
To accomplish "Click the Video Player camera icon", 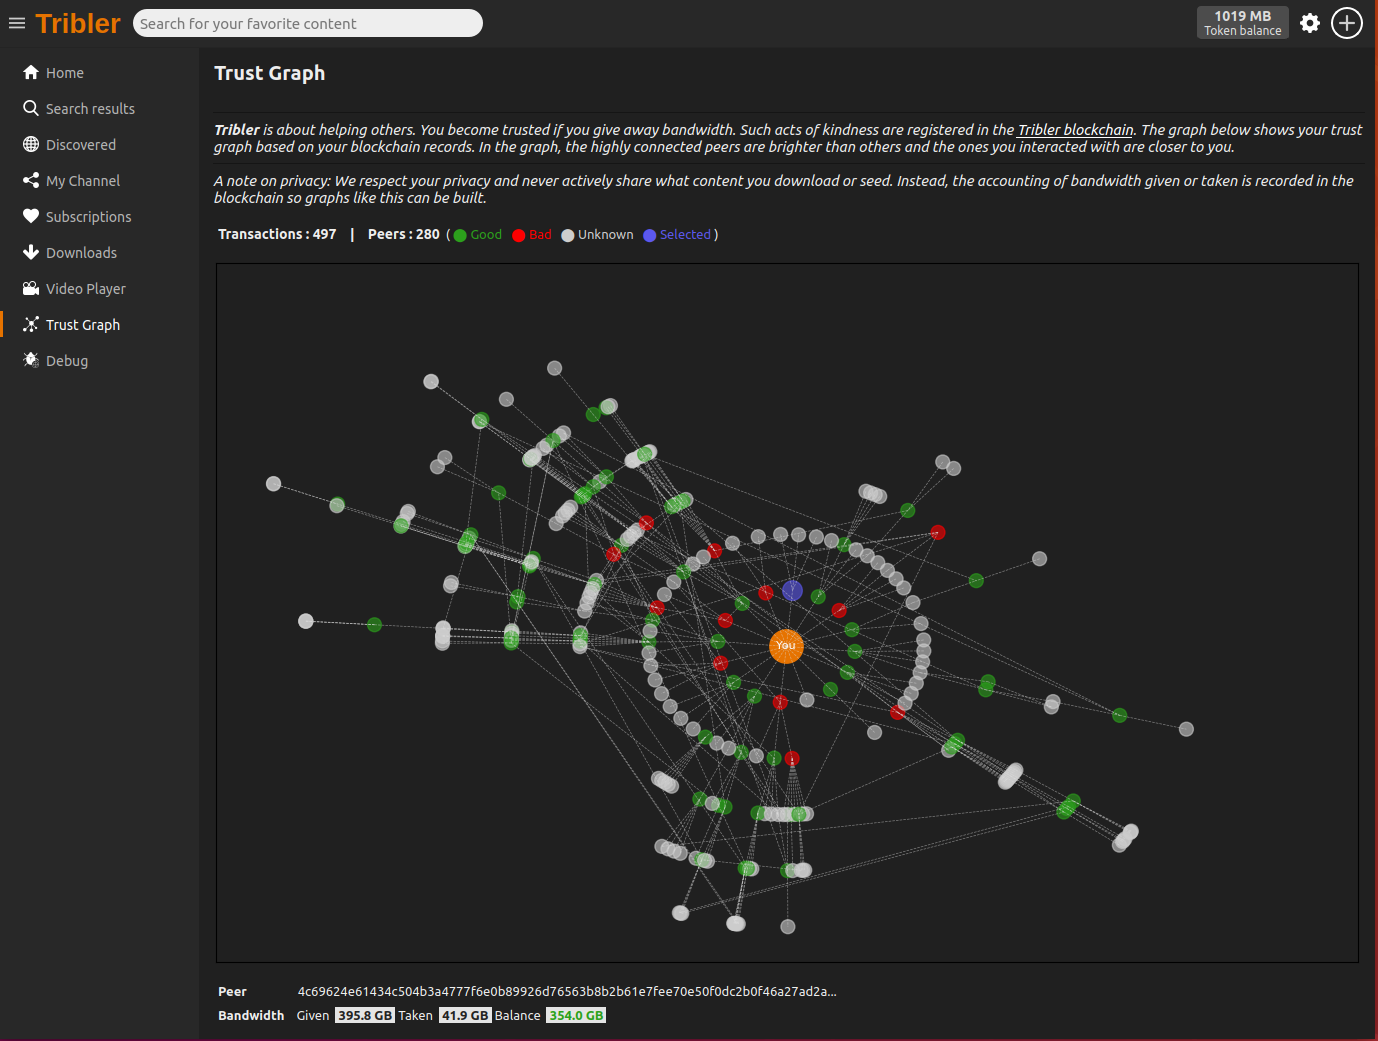I will click(x=31, y=288).
